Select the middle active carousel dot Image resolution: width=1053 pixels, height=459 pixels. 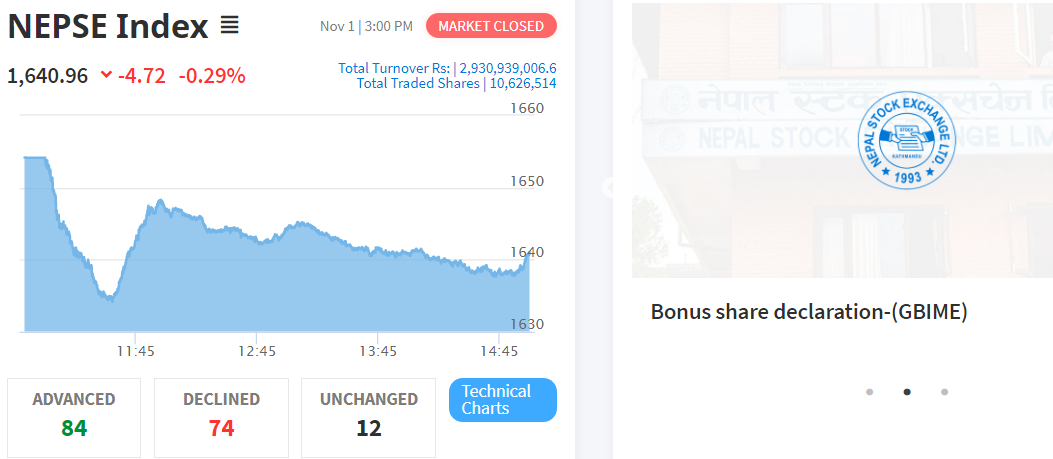click(x=907, y=392)
